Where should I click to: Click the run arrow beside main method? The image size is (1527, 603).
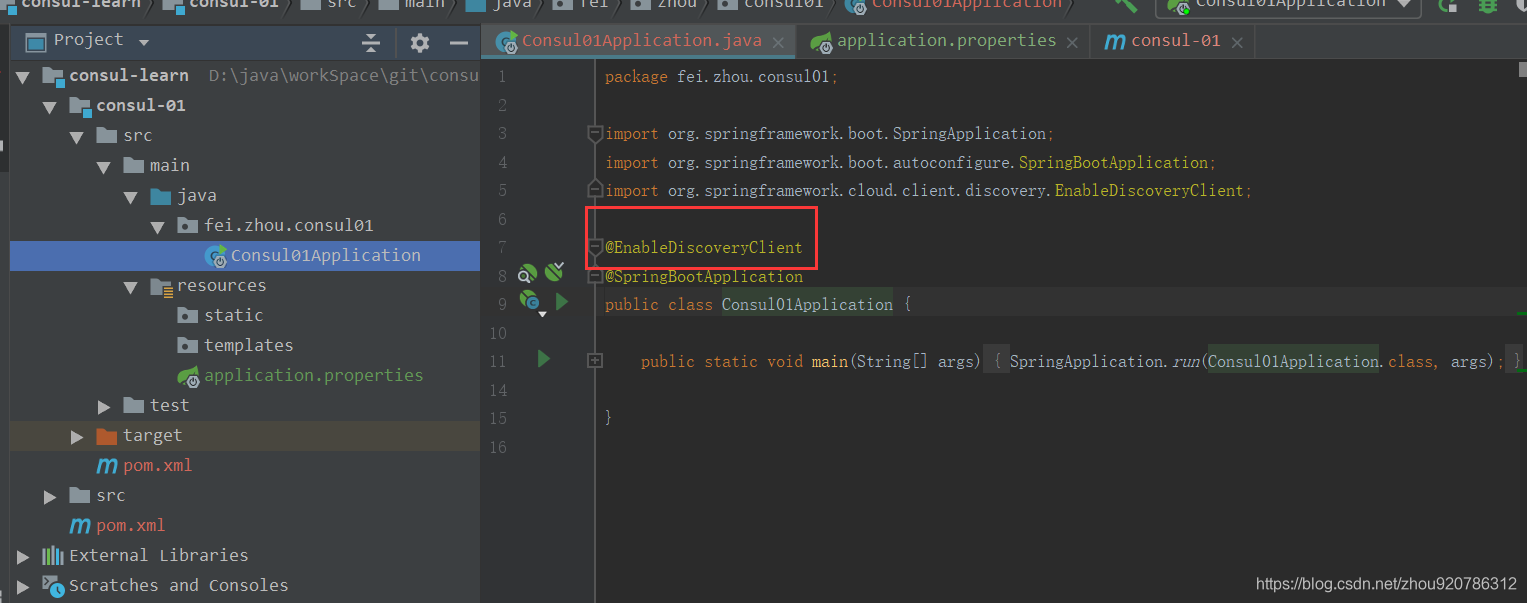point(544,358)
